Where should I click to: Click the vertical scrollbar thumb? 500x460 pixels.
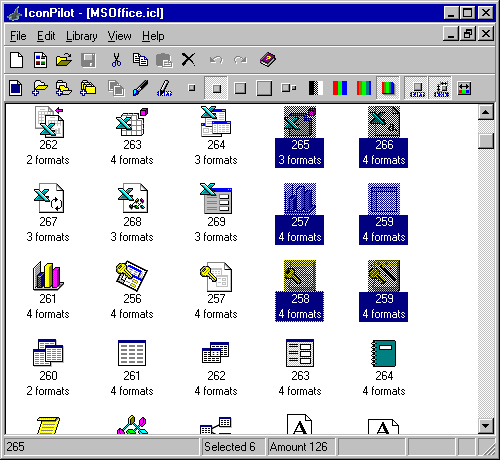(485, 141)
